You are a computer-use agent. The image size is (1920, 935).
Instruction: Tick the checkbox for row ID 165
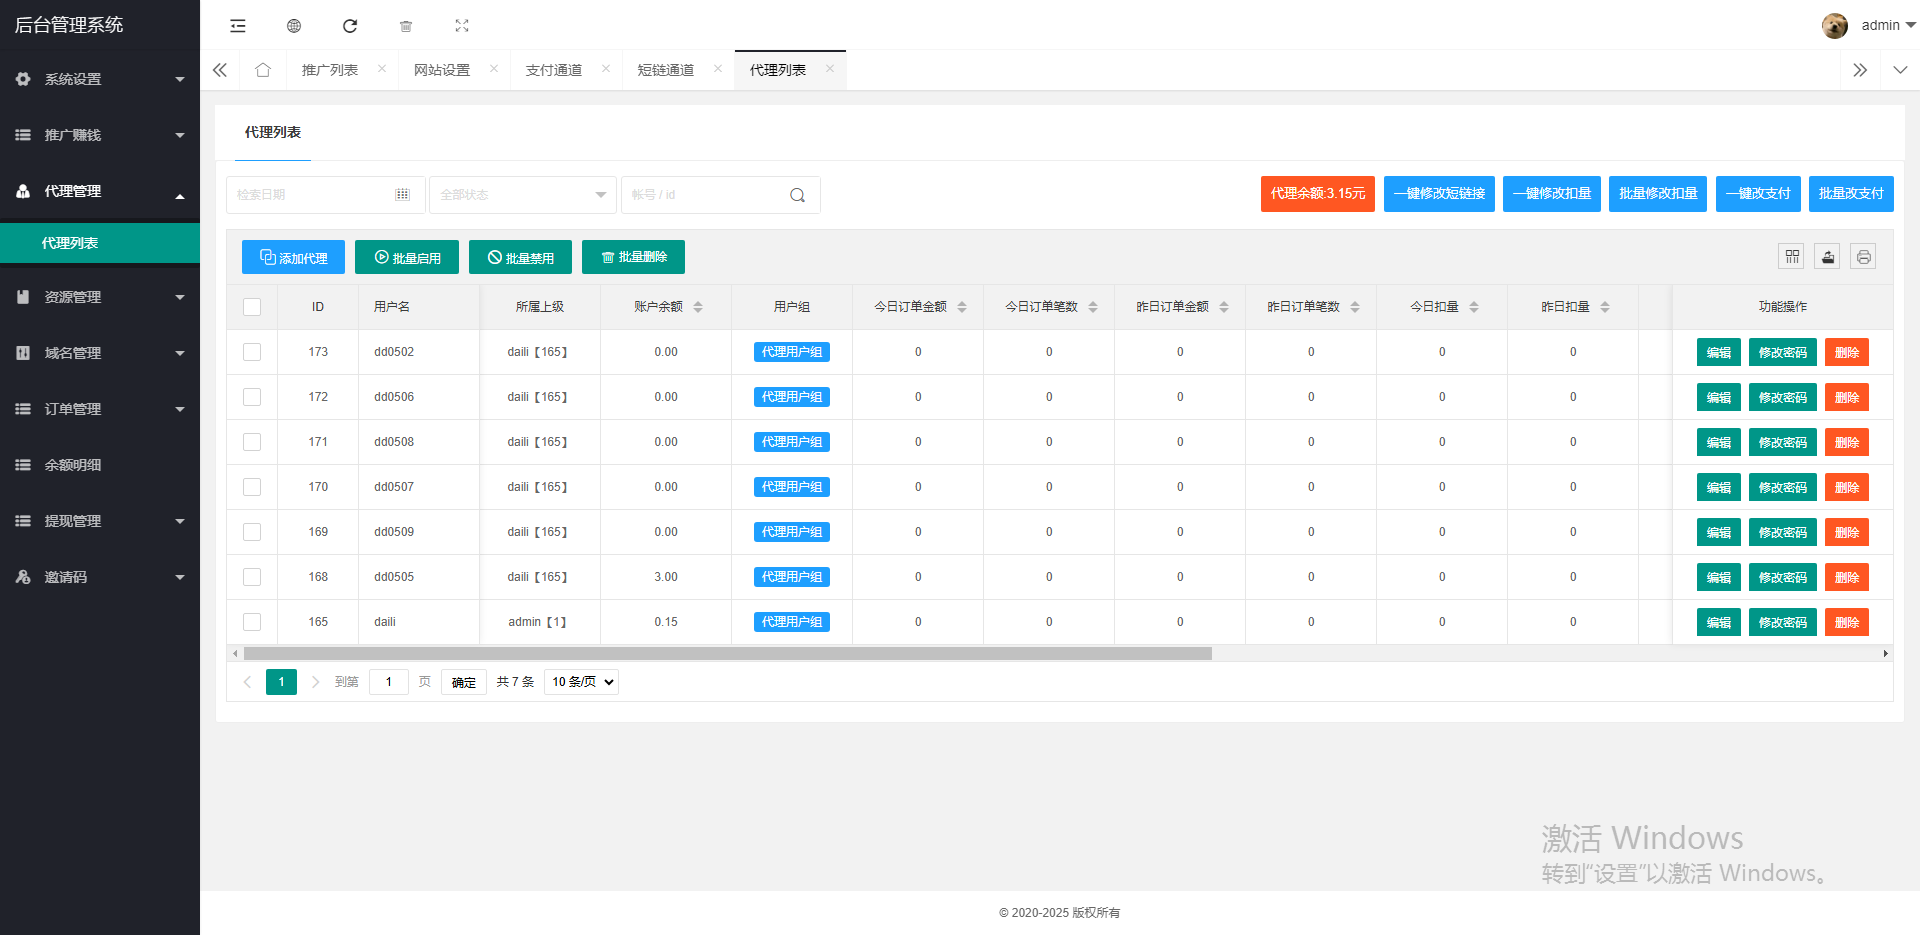[x=252, y=622]
